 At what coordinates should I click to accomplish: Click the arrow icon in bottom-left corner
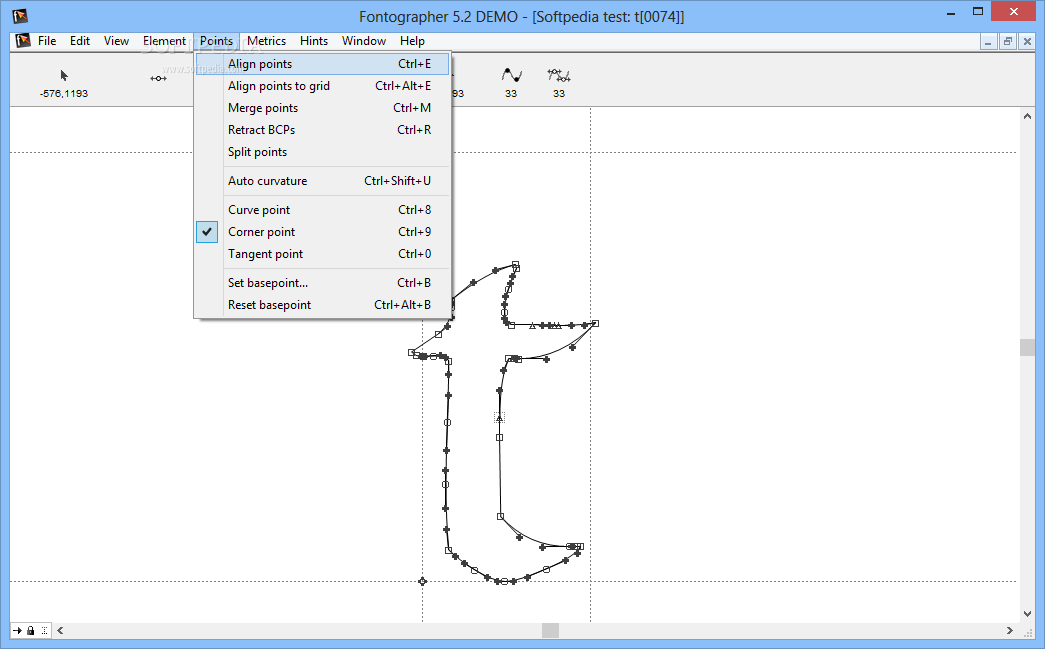pyautogui.click(x=17, y=630)
